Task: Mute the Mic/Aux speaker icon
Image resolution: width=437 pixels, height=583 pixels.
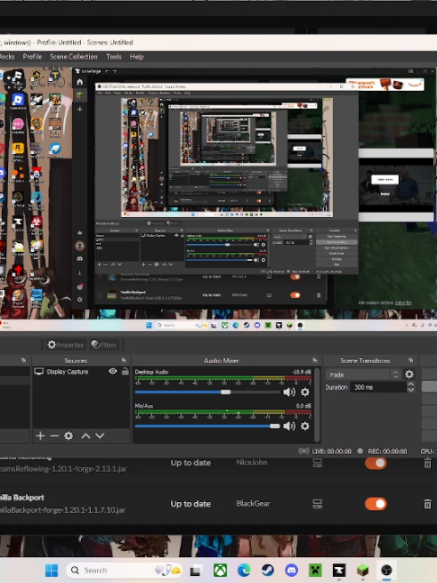Action: (289, 426)
